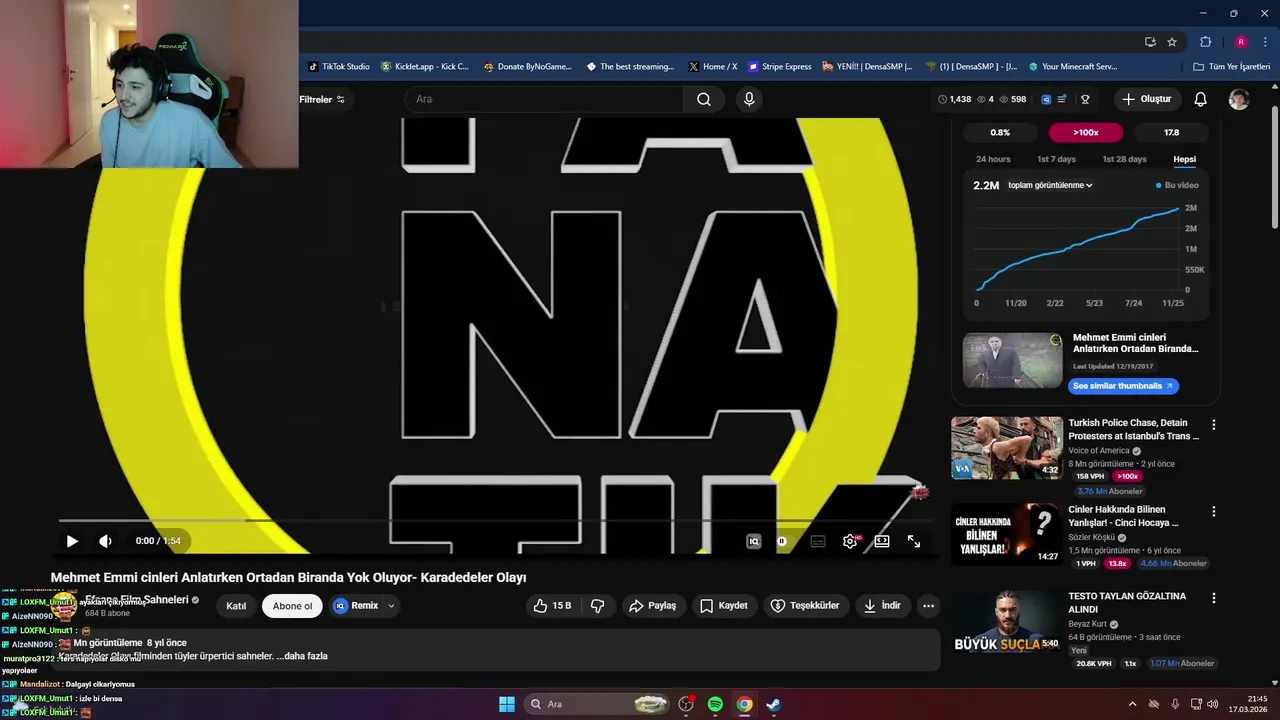This screenshot has height=720, width=1280.
Task: Click the Windows taskbar search box
Action: 598,704
